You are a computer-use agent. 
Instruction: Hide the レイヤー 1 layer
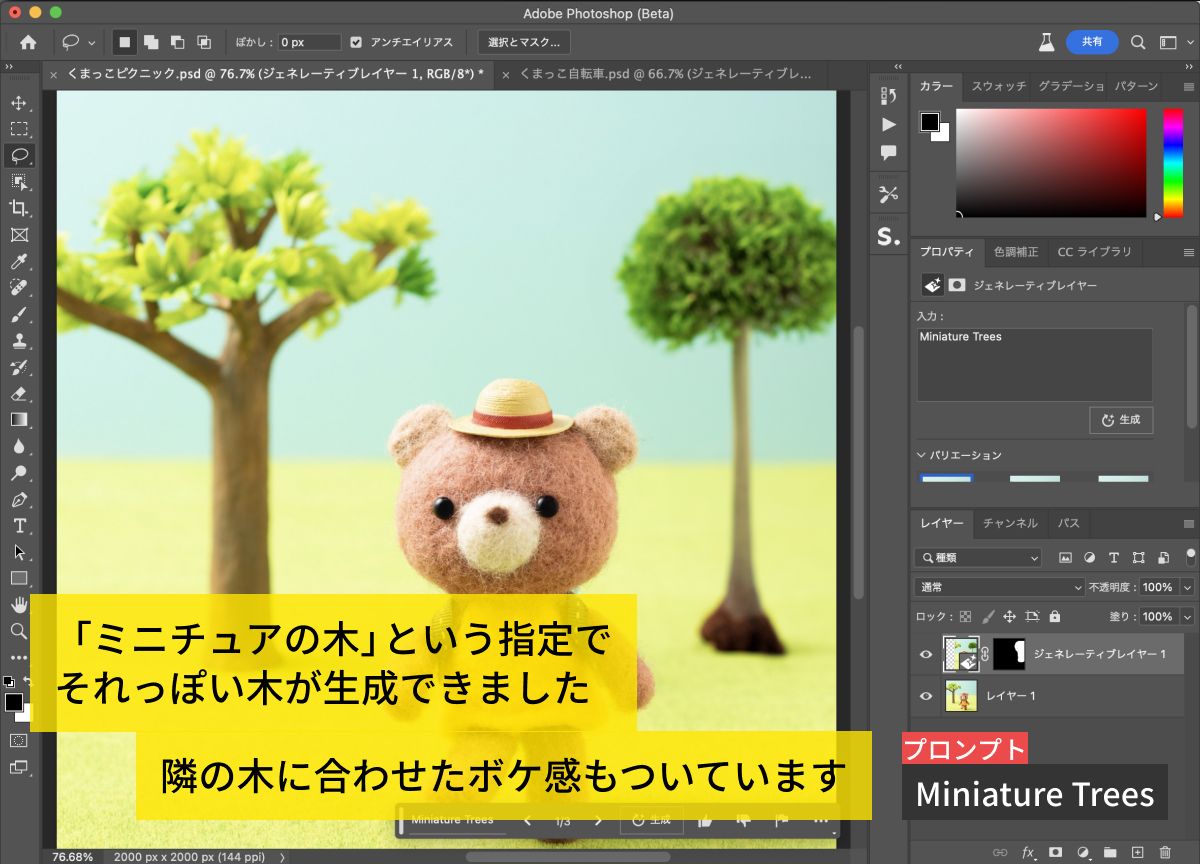[926, 696]
